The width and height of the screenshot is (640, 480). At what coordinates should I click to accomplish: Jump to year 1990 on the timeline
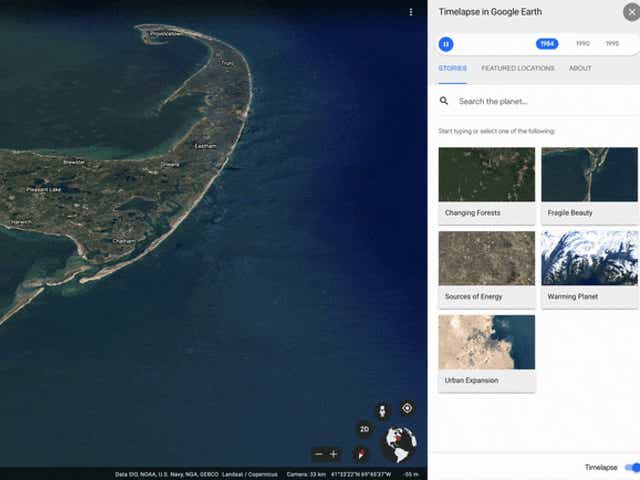582,44
